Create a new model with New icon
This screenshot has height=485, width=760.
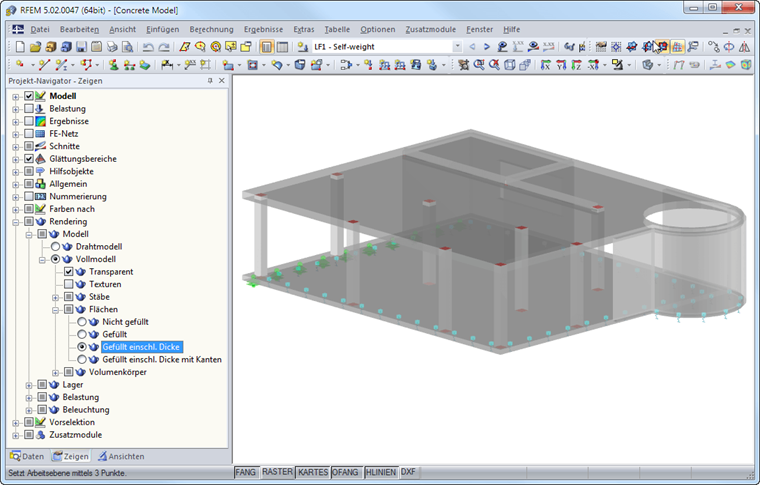pos(20,47)
